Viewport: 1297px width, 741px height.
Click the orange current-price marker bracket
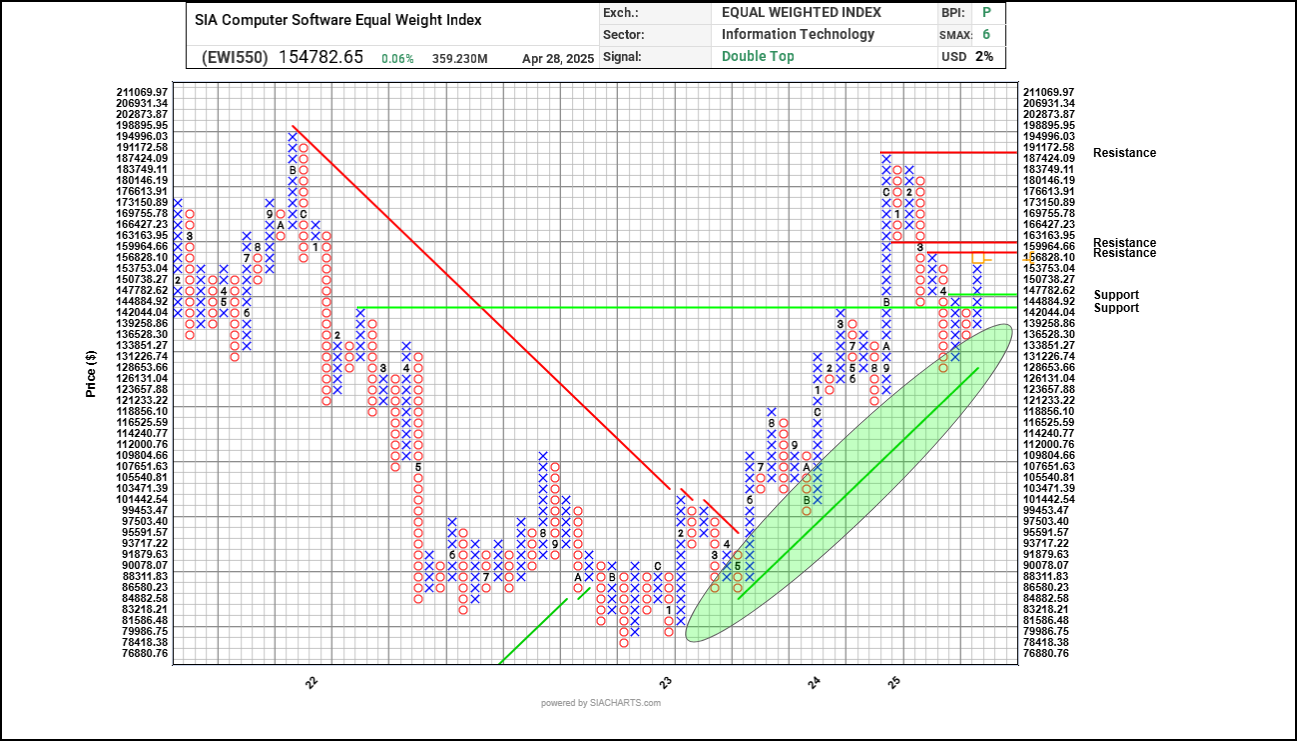(981, 258)
